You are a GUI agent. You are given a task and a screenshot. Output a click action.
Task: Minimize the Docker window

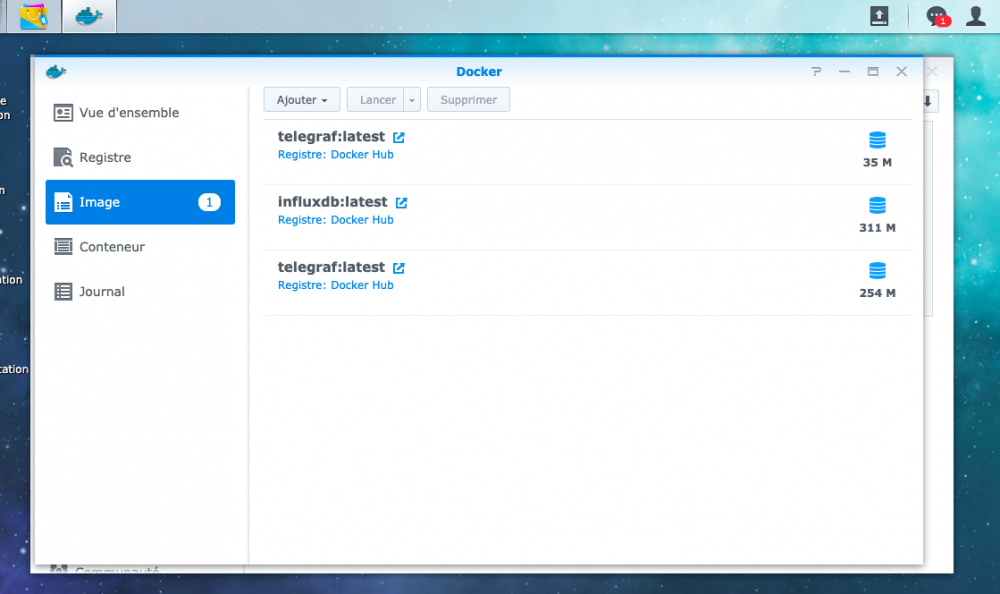pyautogui.click(x=844, y=71)
